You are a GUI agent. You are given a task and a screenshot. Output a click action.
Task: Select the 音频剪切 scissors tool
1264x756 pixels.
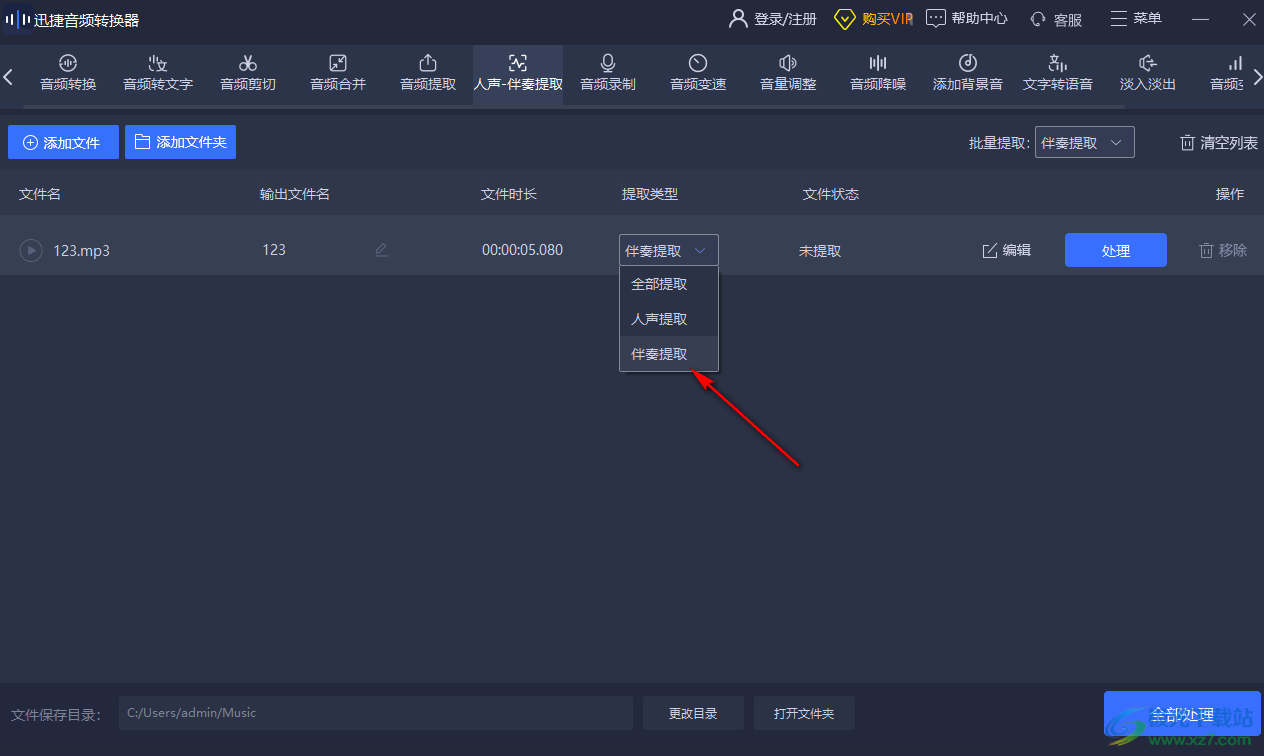(x=248, y=73)
